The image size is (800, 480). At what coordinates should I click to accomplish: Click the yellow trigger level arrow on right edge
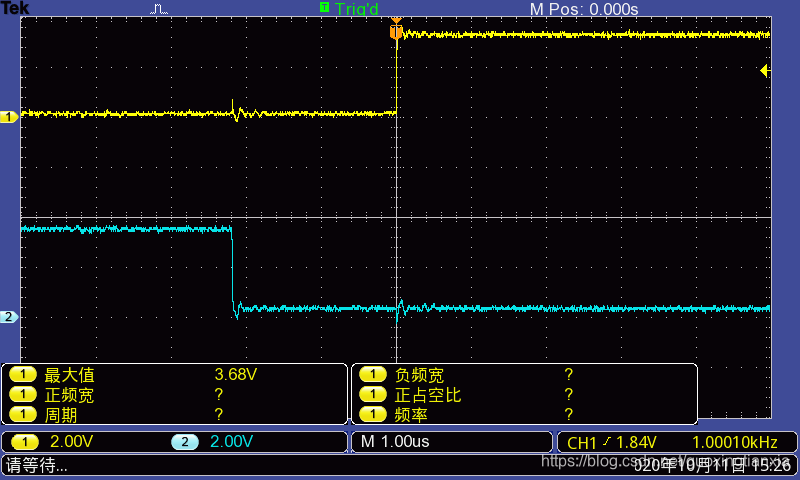(x=764, y=70)
